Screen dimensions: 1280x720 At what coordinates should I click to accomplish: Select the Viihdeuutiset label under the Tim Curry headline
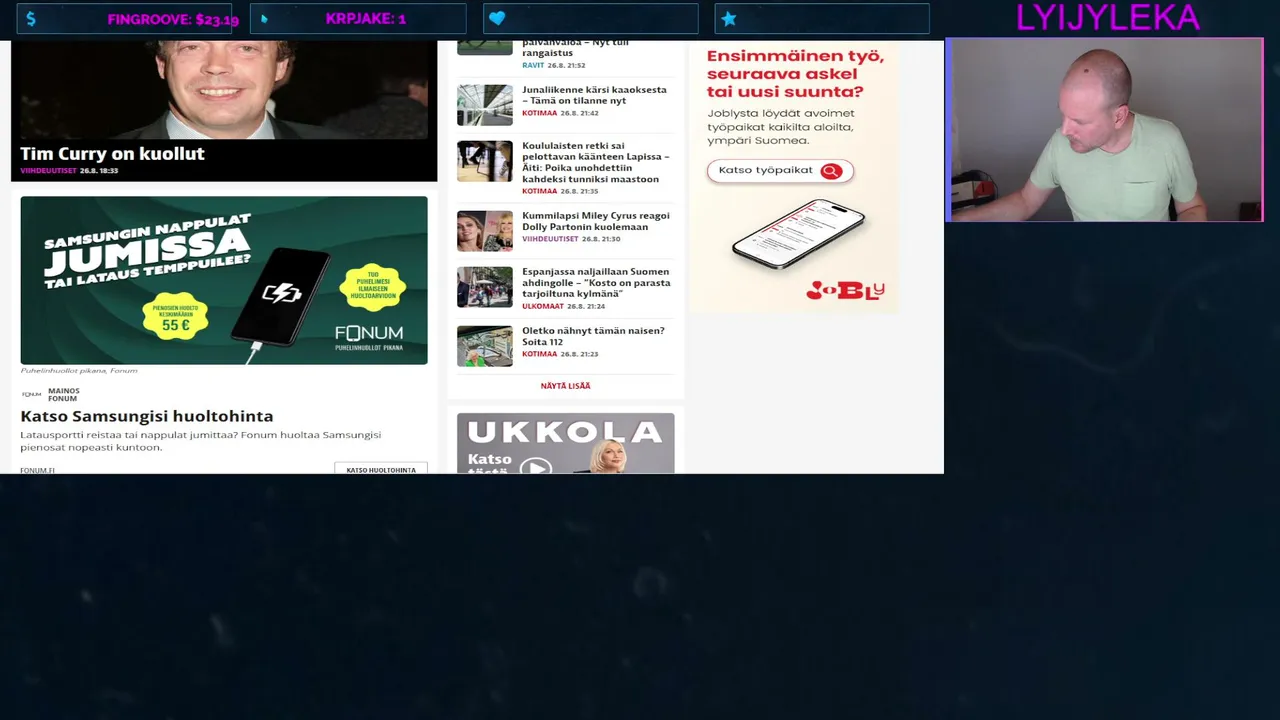[48, 171]
